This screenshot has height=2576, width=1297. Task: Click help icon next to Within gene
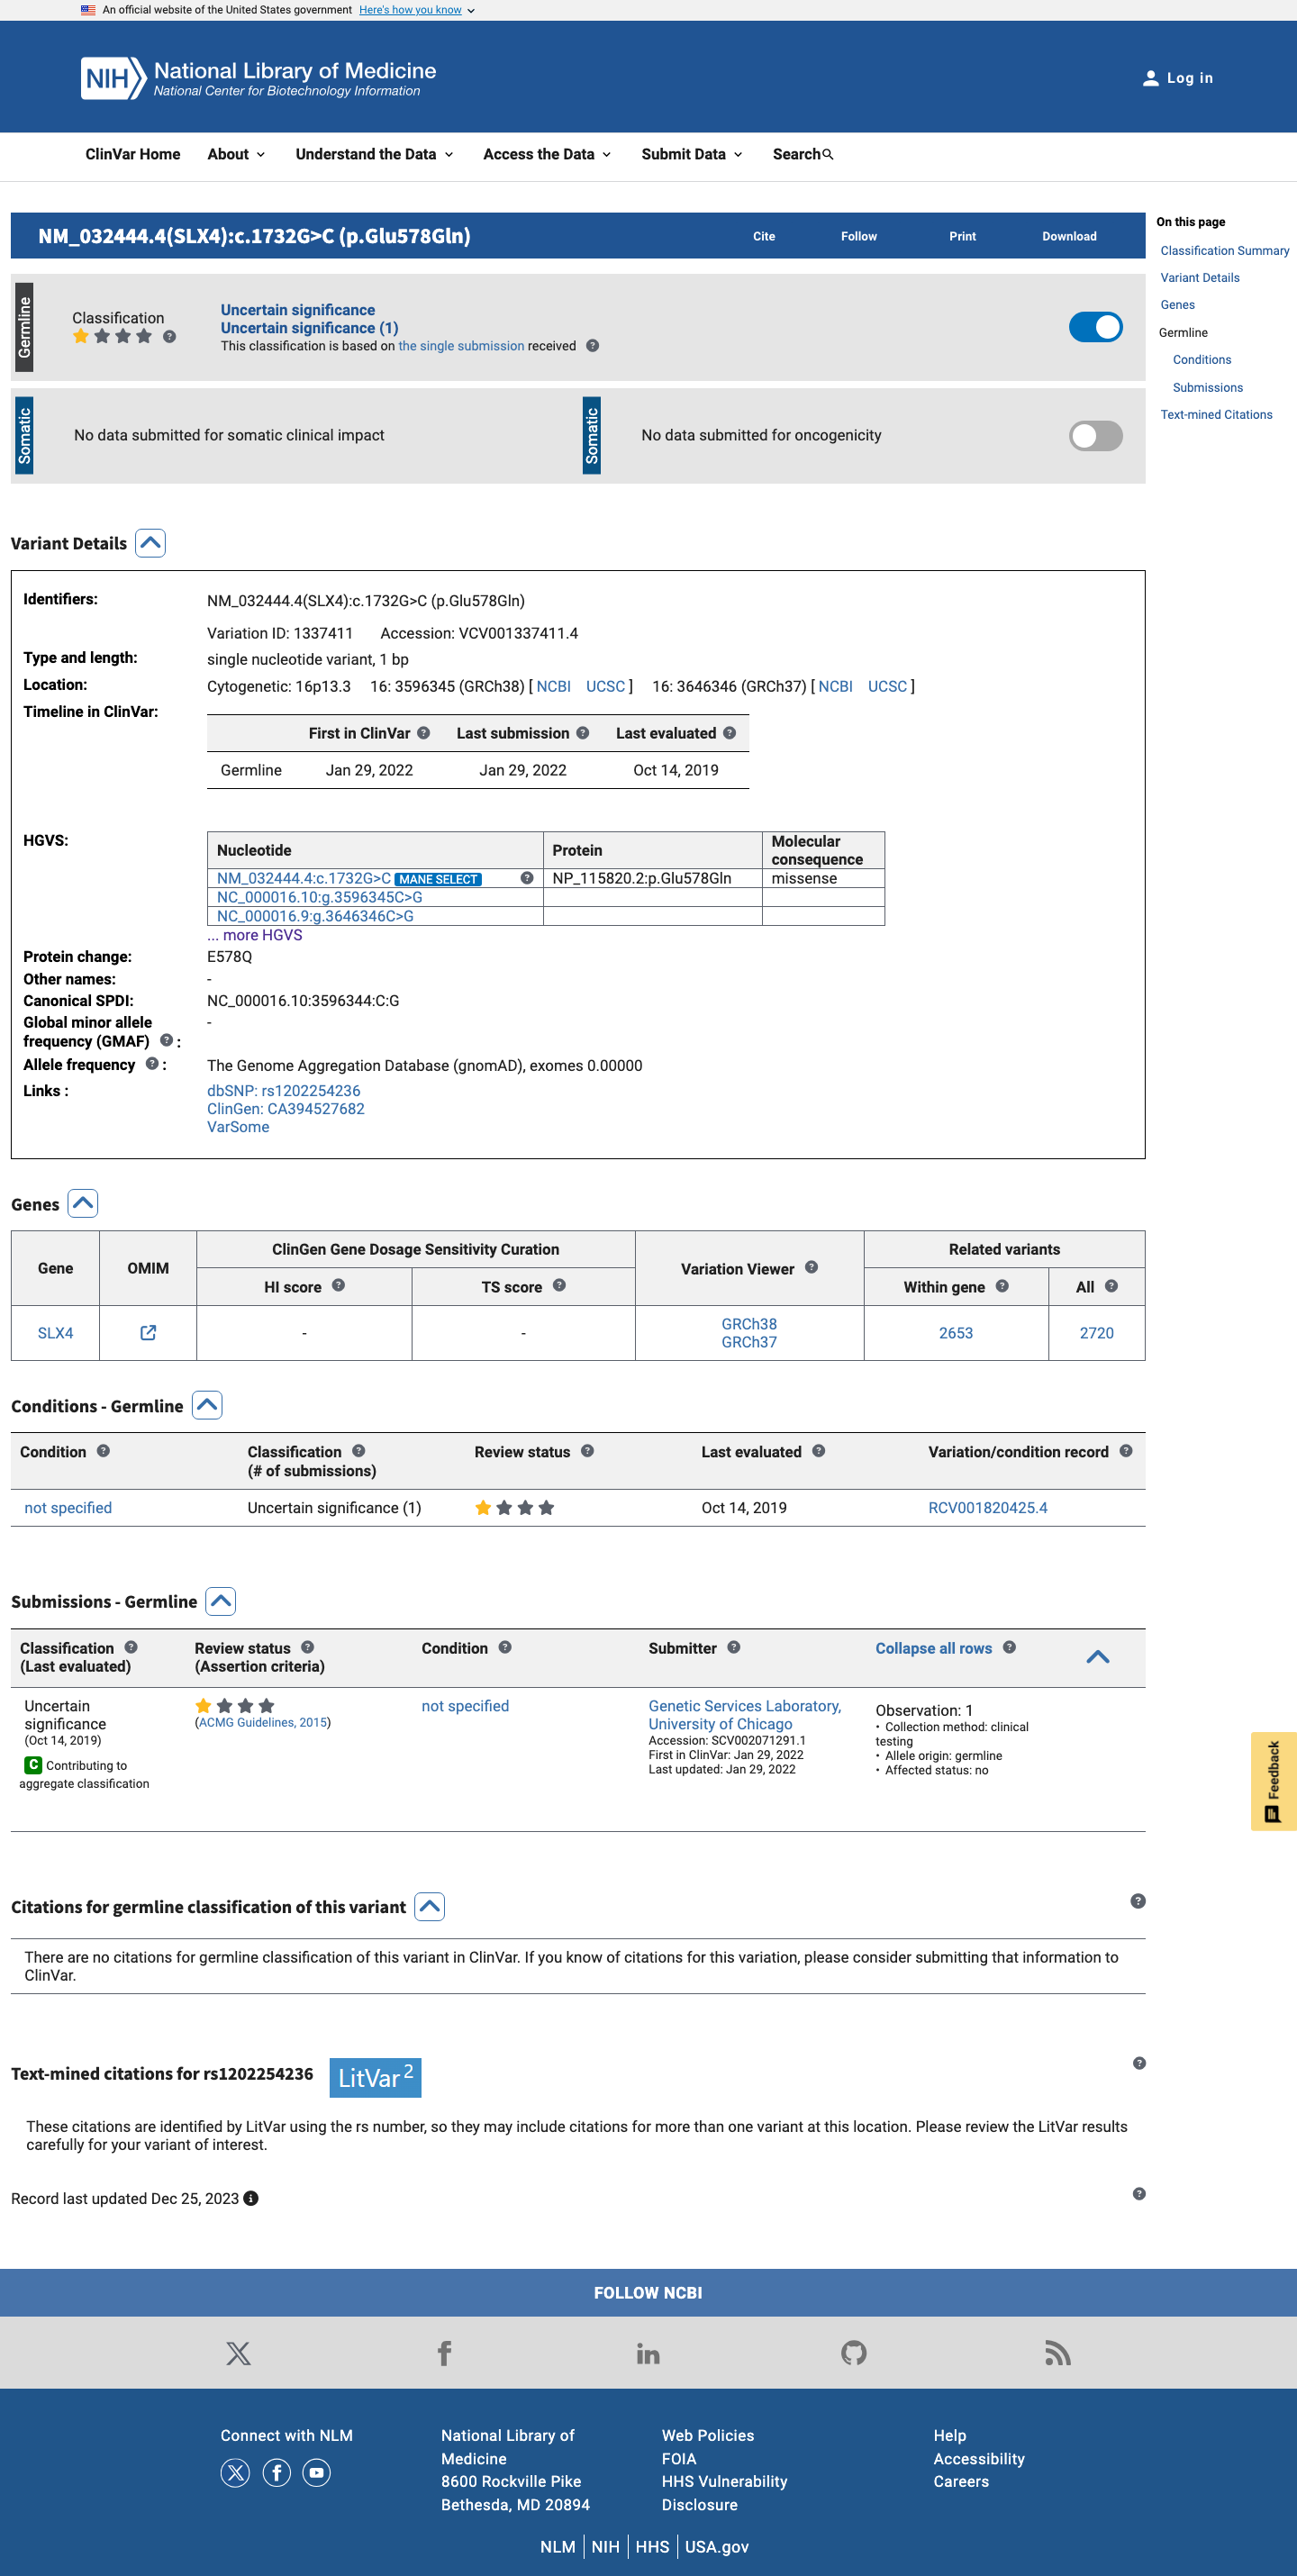[1002, 1286]
